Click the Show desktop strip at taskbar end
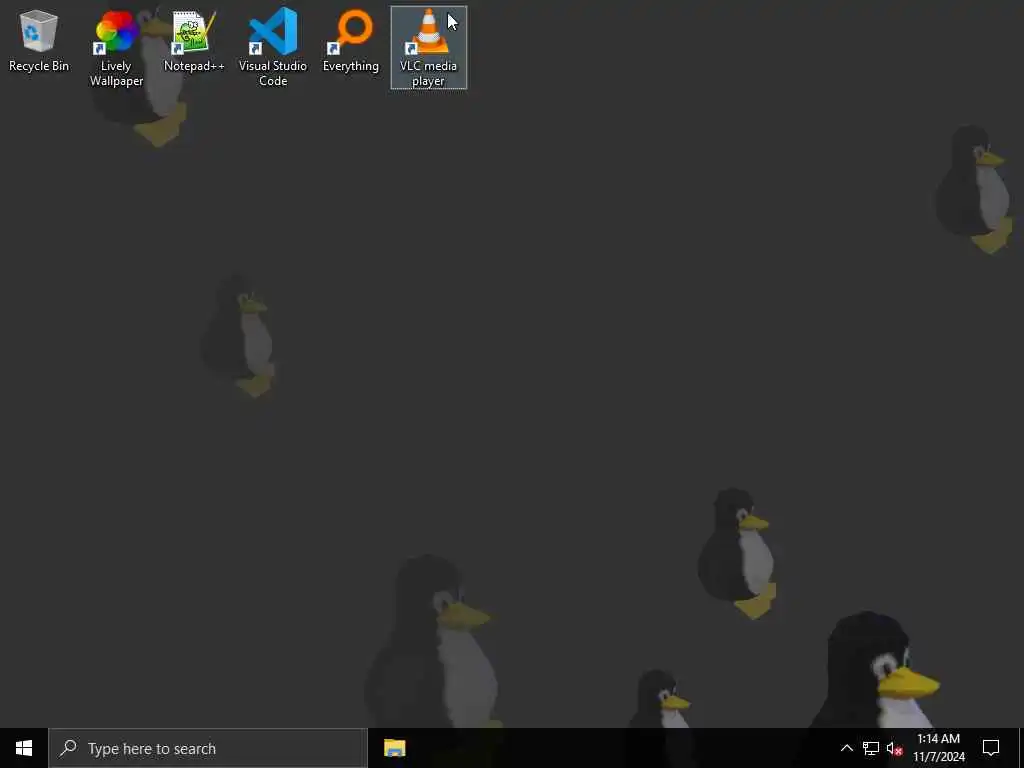1024x768 pixels. tap(1021, 748)
